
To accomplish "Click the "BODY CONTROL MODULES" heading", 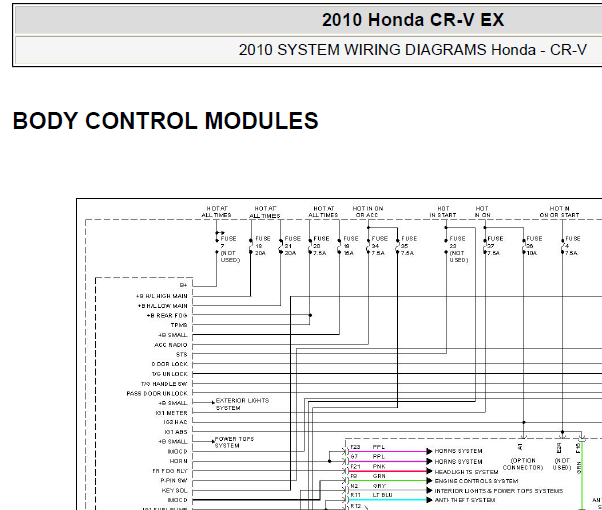I will pyautogui.click(x=165, y=121).
